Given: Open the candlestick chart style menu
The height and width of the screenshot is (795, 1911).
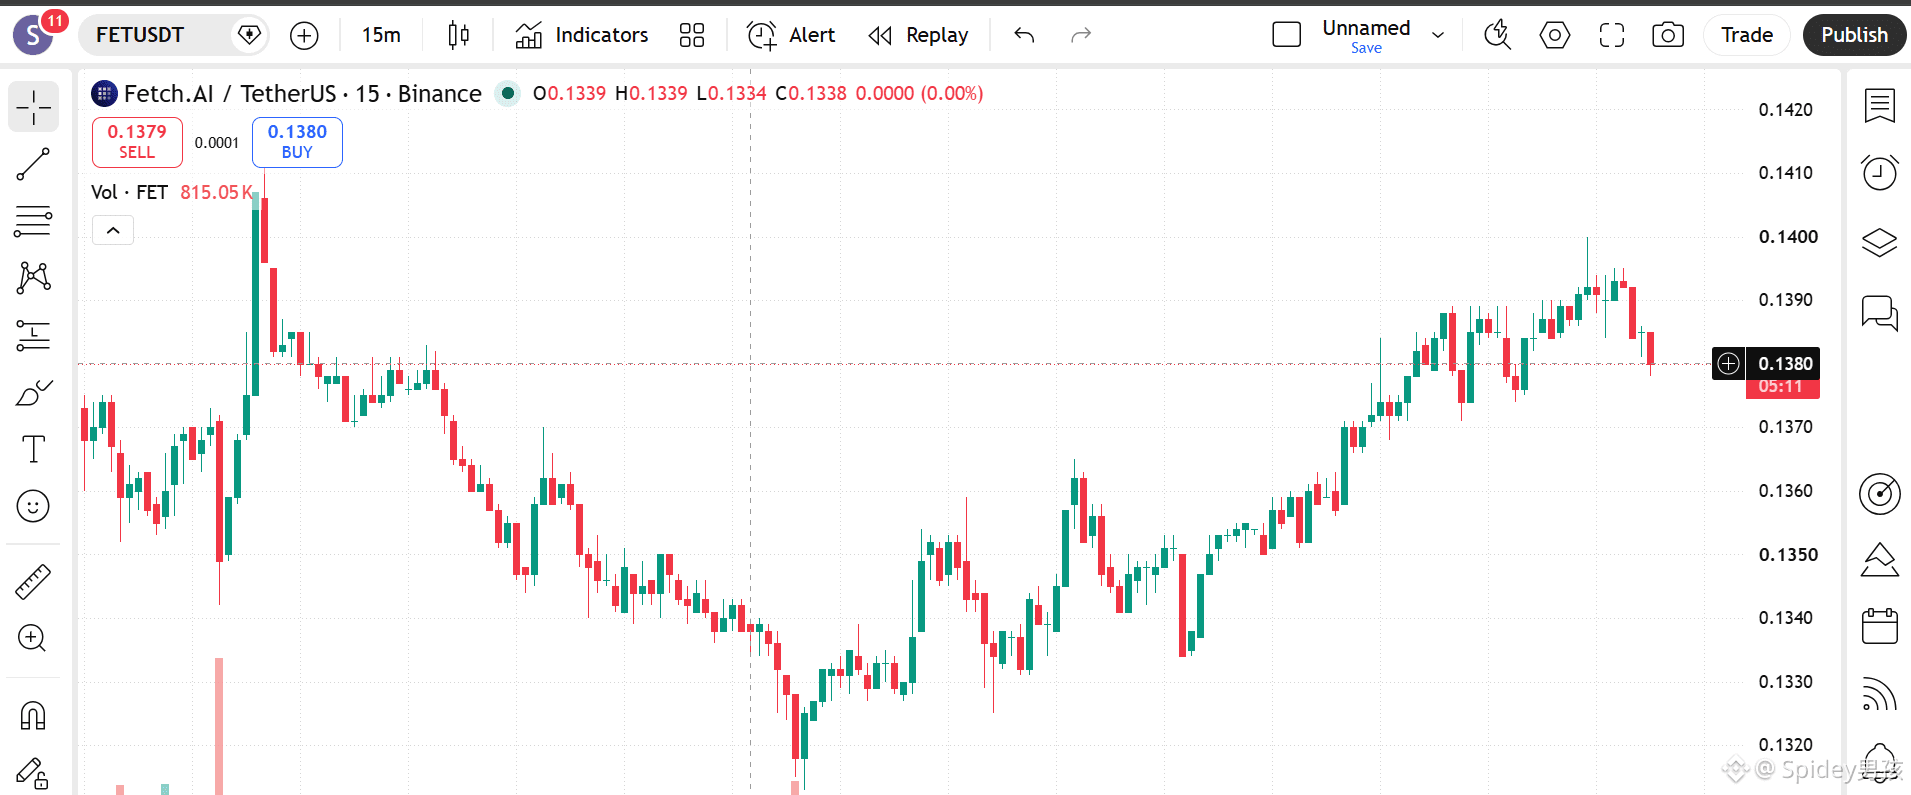Looking at the screenshot, I should tap(459, 35).
